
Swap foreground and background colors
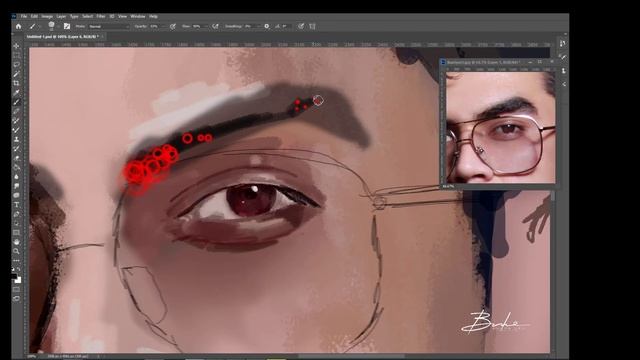pos(19,270)
